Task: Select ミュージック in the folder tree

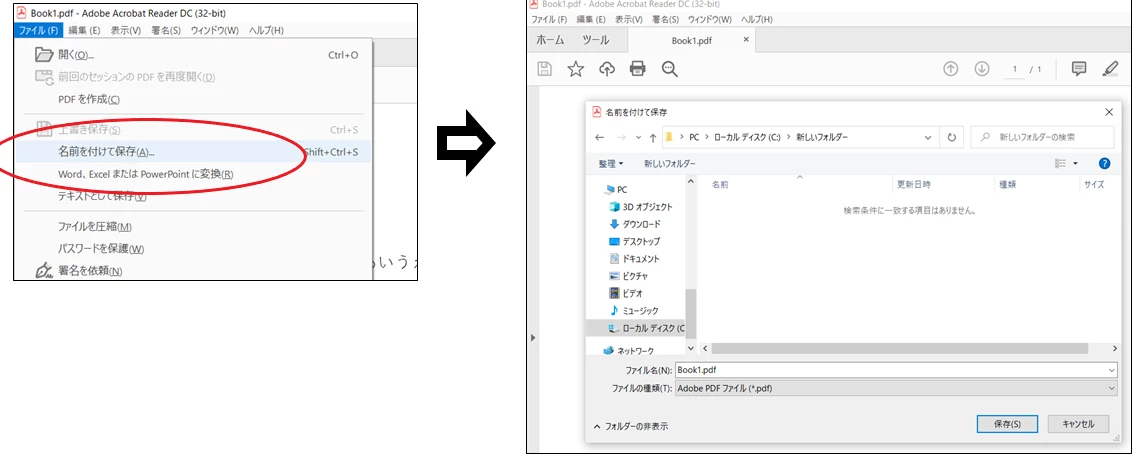Action: [x=634, y=311]
